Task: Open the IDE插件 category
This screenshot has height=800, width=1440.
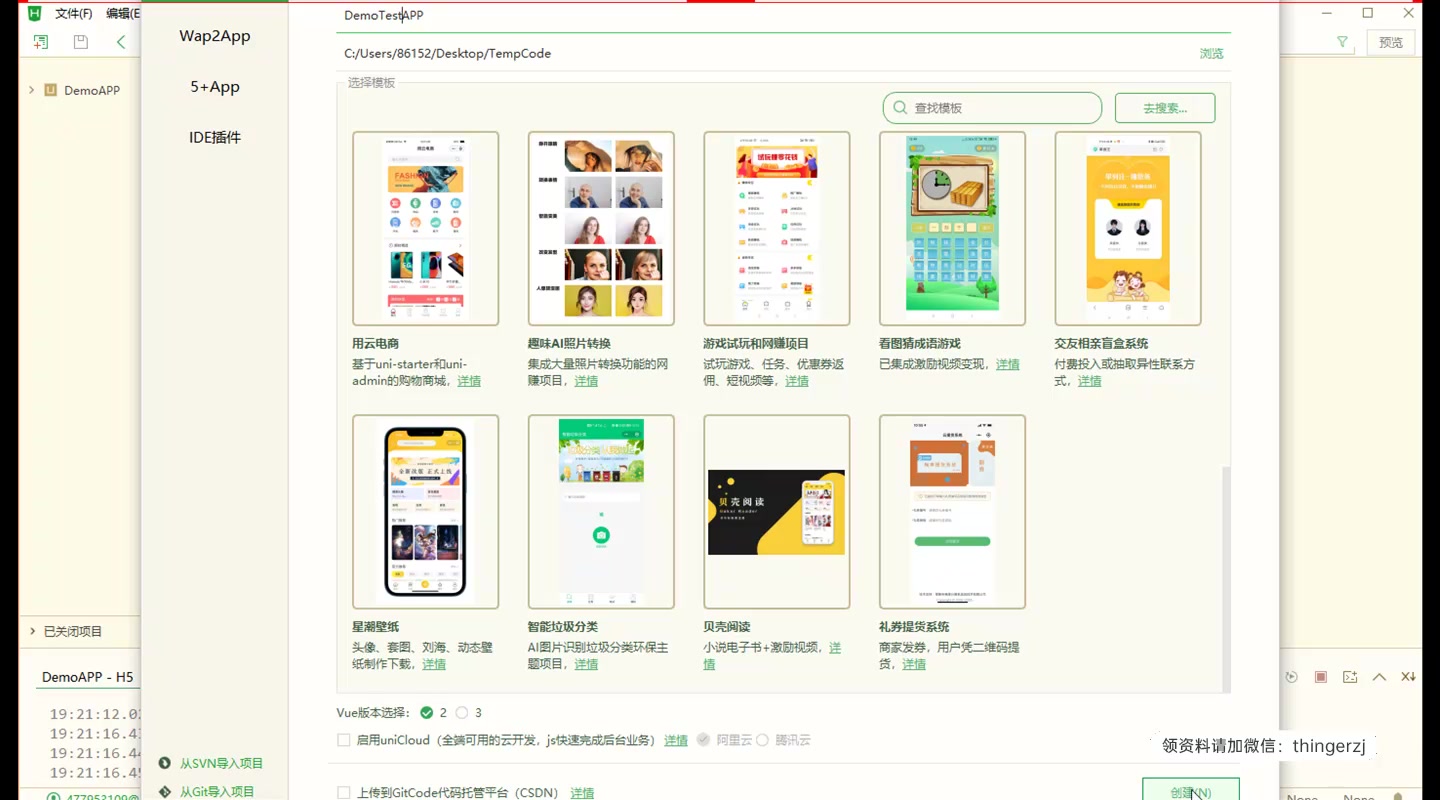Action: [214, 136]
